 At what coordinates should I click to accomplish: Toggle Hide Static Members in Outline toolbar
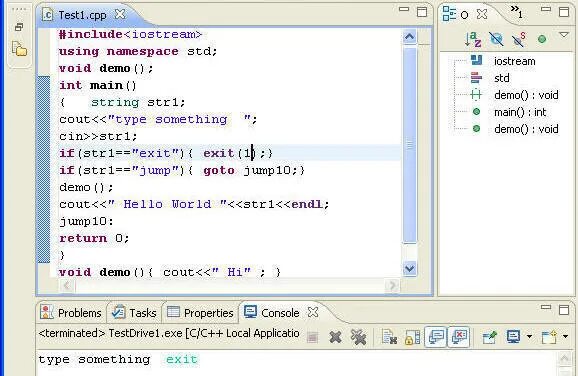click(x=519, y=39)
